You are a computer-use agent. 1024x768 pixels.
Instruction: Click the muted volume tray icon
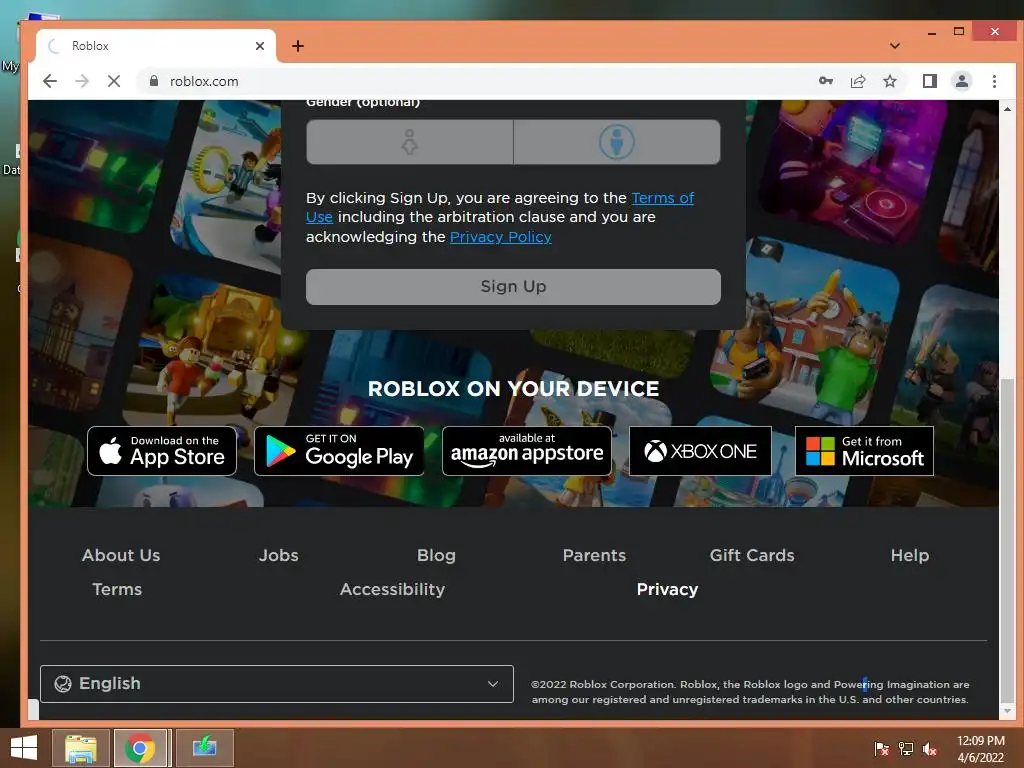[x=930, y=748]
